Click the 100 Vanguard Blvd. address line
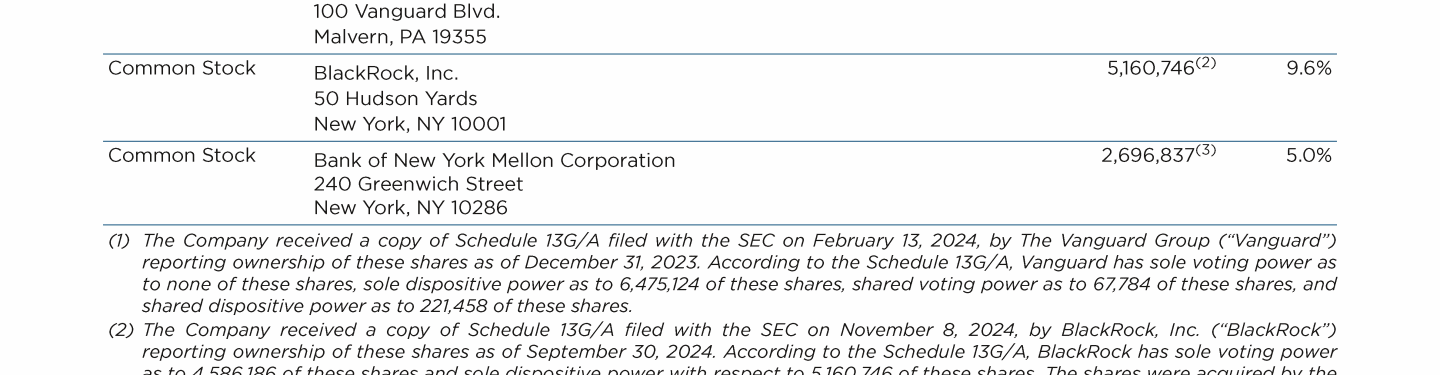The height and width of the screenshot is (375, 1440). (x=407, y=12)
